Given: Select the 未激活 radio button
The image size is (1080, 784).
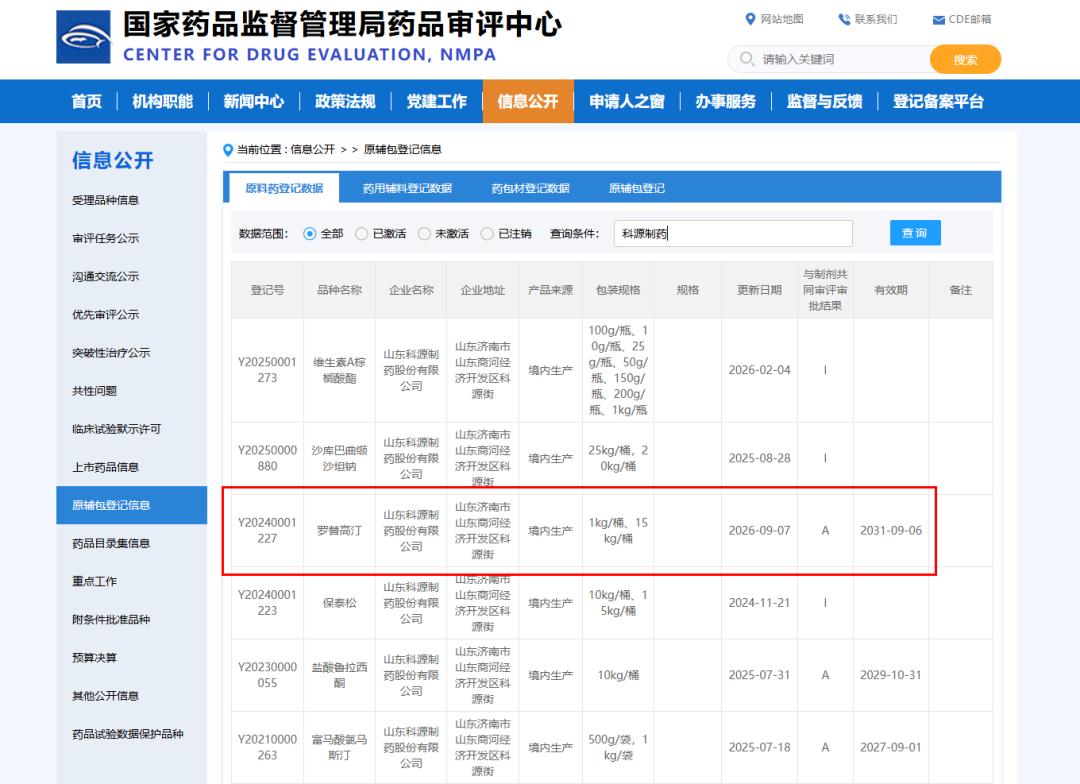Looking at the screenshot, I should (x=424, y=234).
